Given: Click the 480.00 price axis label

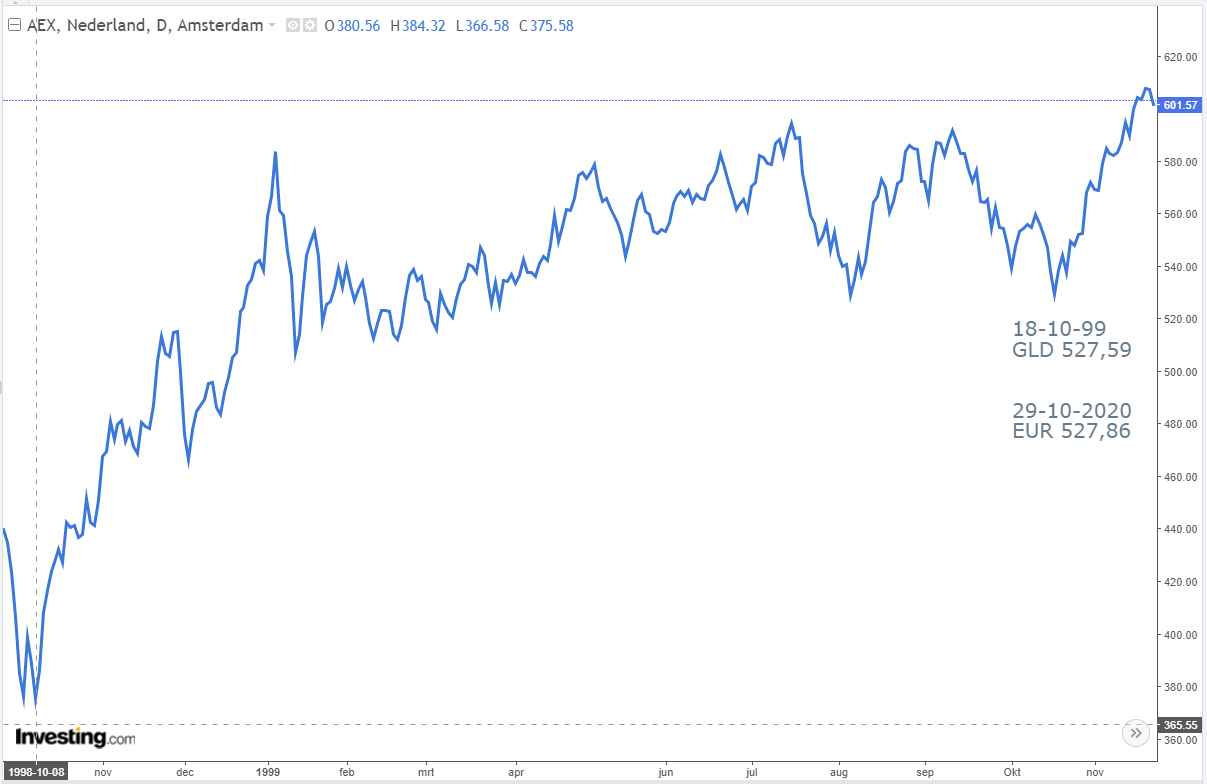Looking at the screenshot, I should pos(1181,424).
